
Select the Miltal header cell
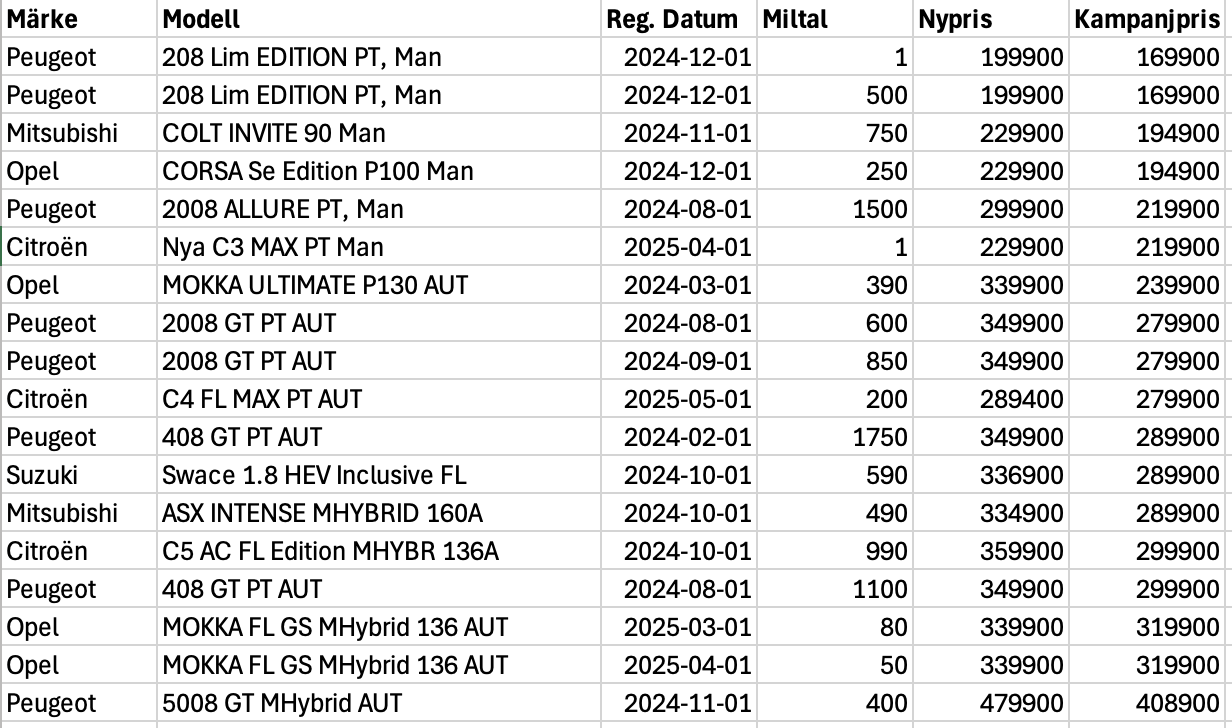click(834, 19)
